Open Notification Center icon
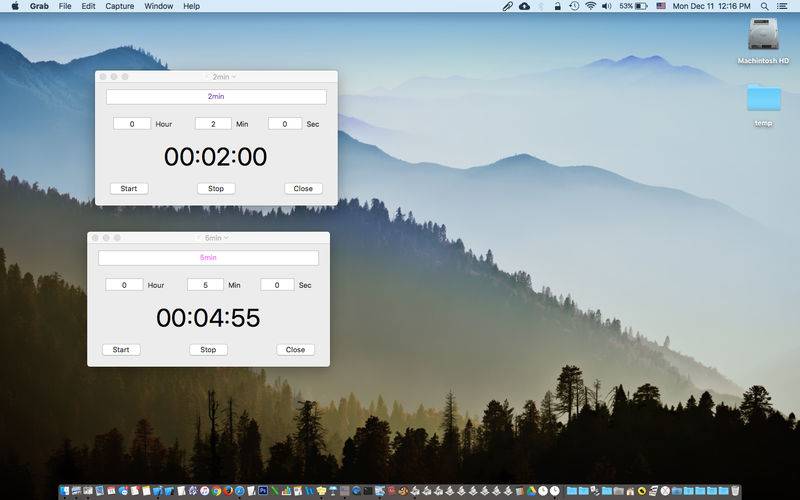This screenshot has width=800, height=500. coord(782,6)
